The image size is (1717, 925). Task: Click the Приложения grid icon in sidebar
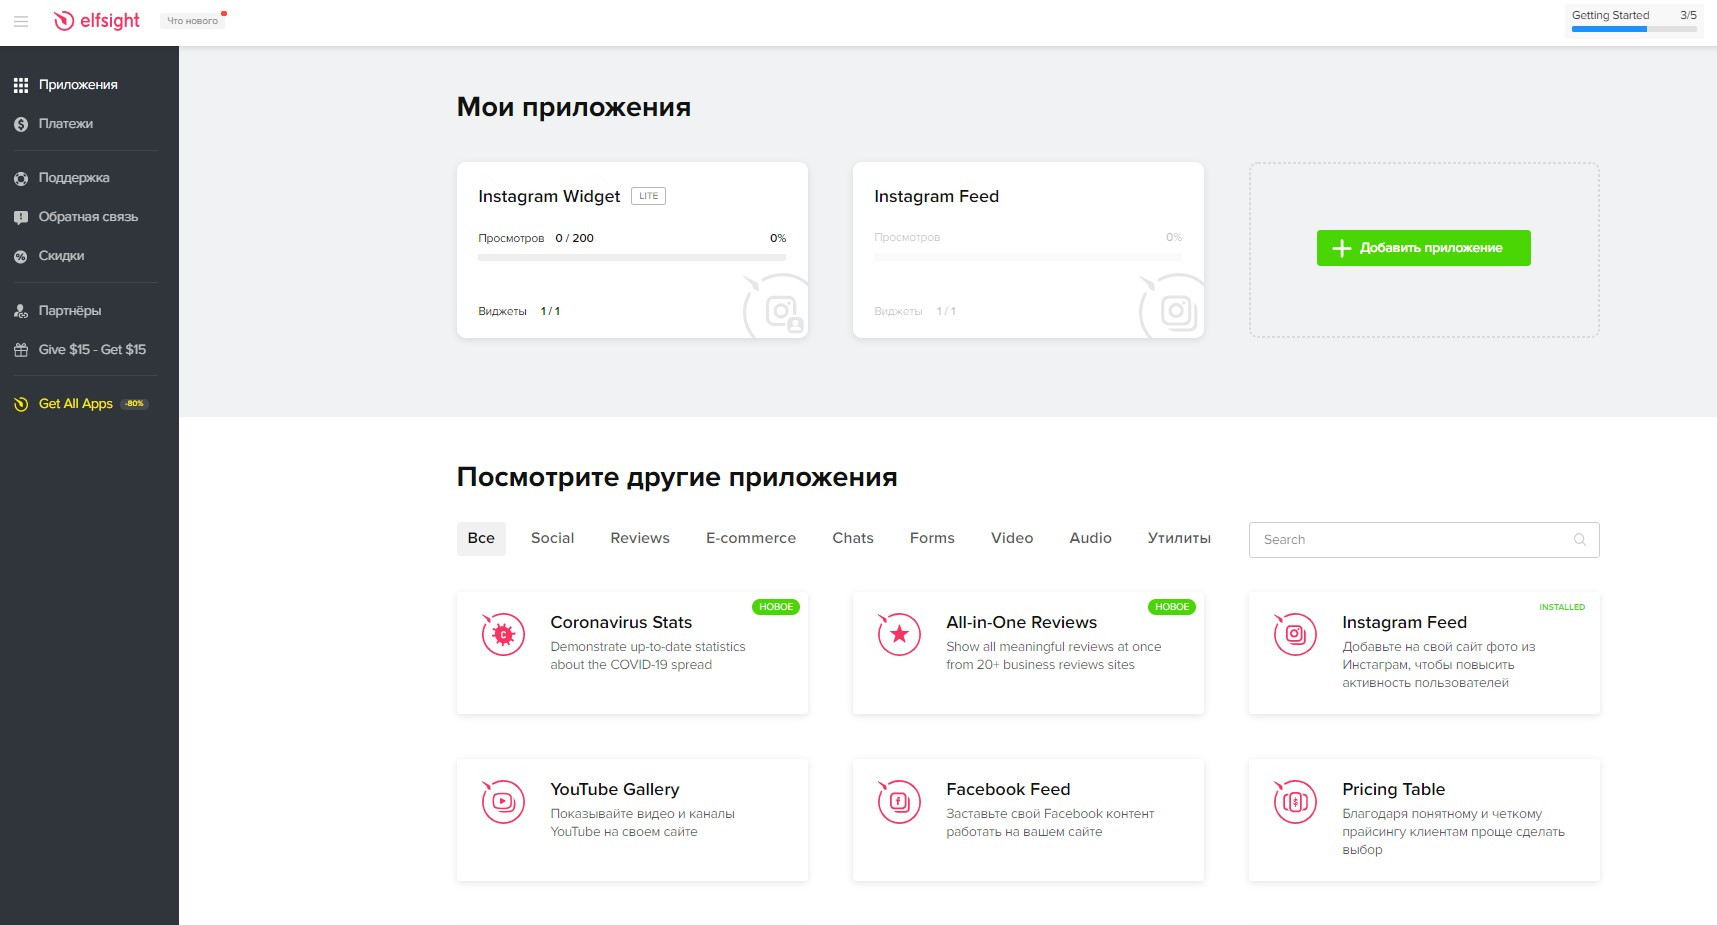click(x=21, y=85)
